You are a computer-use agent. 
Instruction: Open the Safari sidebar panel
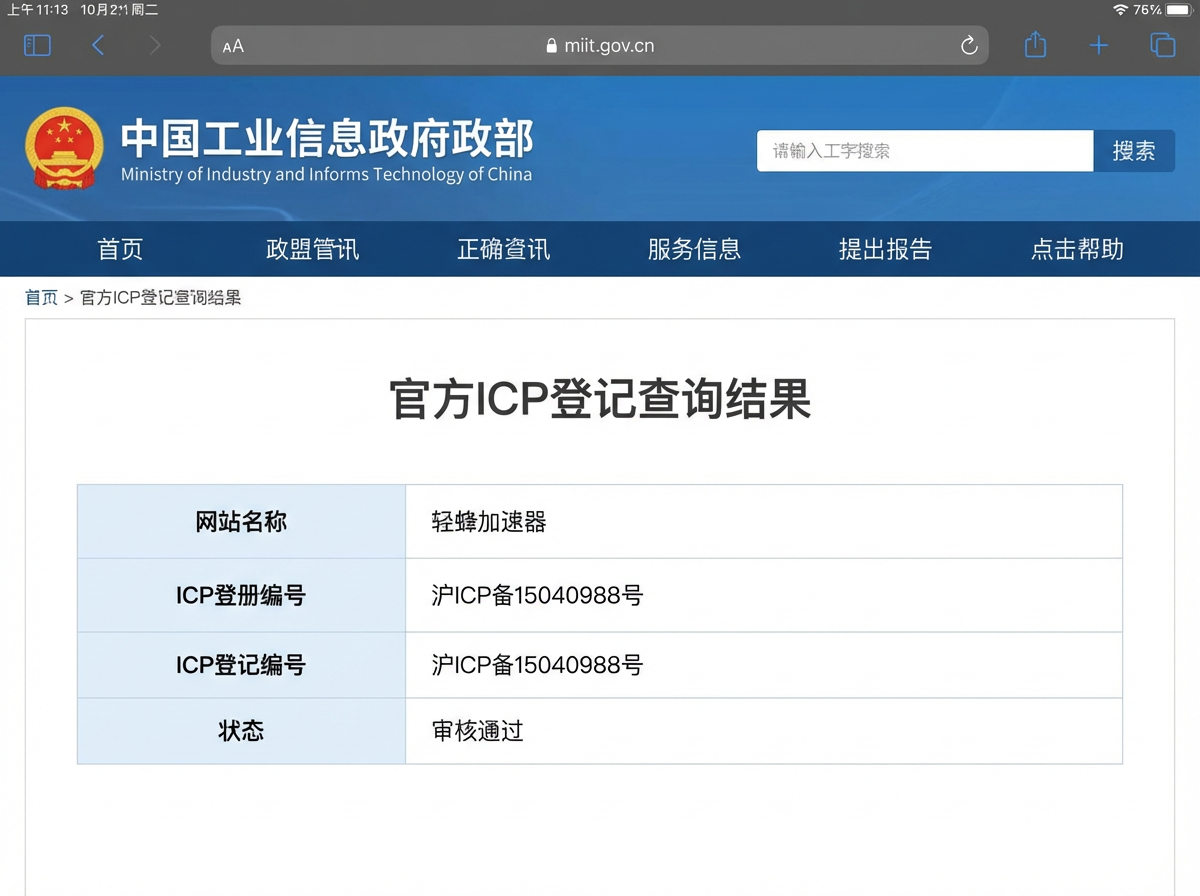(37, 45)
